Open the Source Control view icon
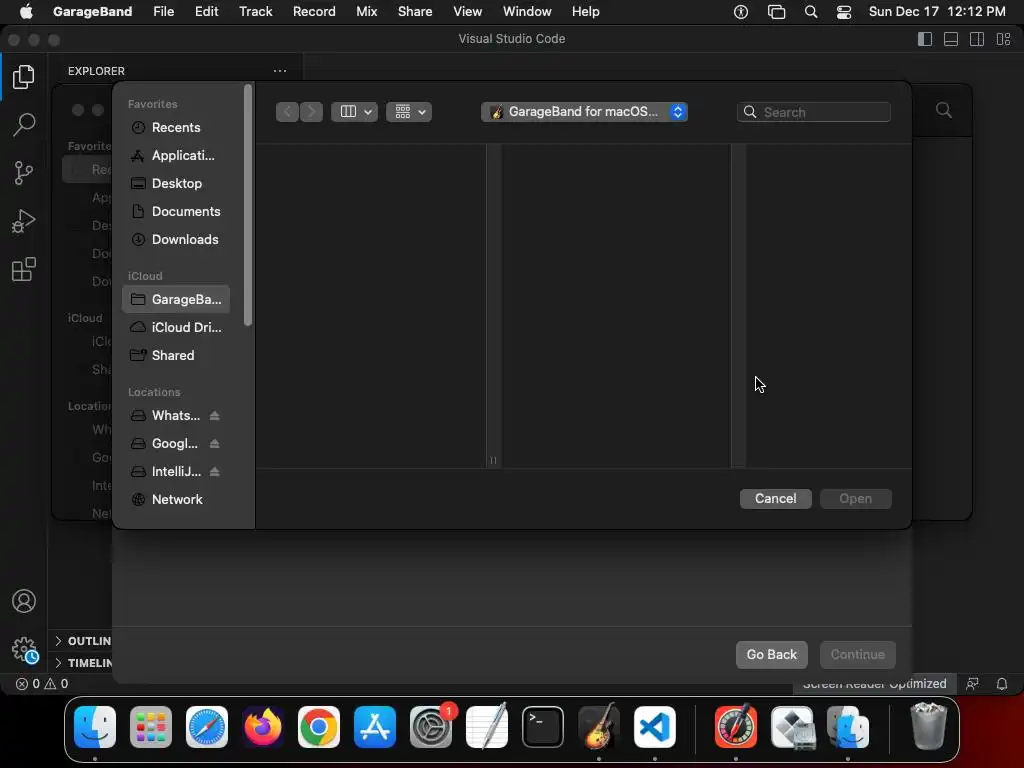The width and height of the screenshot is (1024, 768). click(x=24, y=173)
